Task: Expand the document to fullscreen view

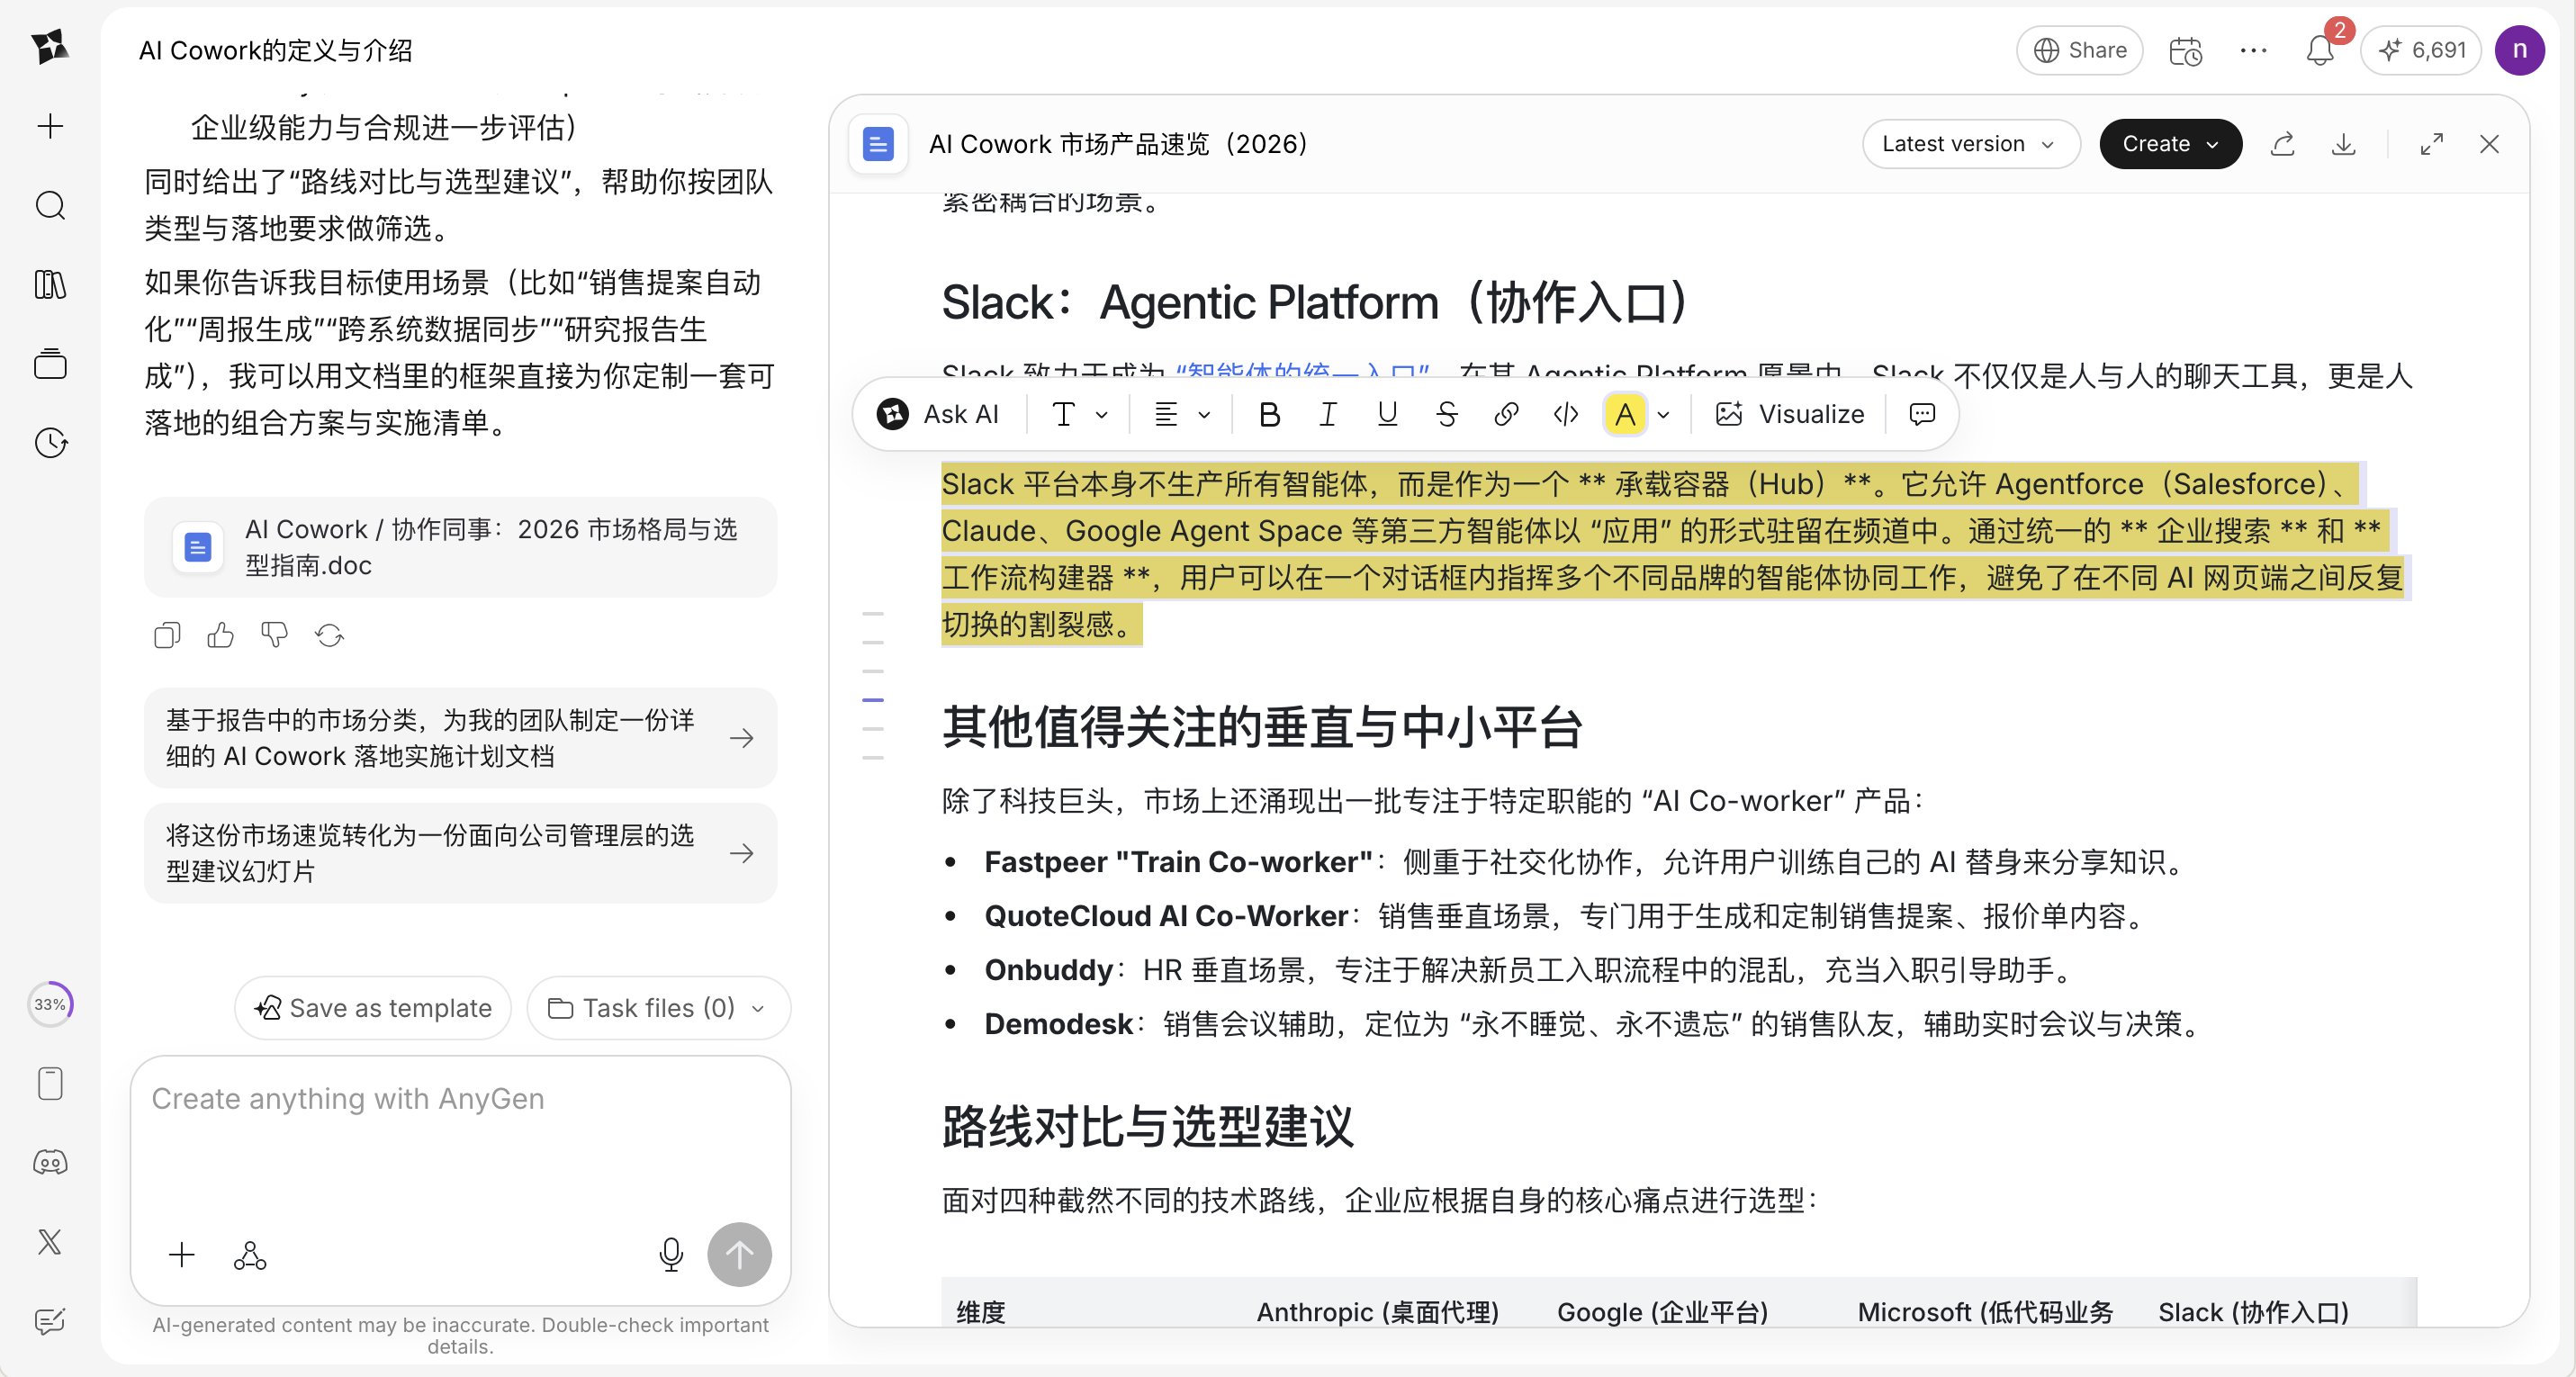Action: [2433, 144]
